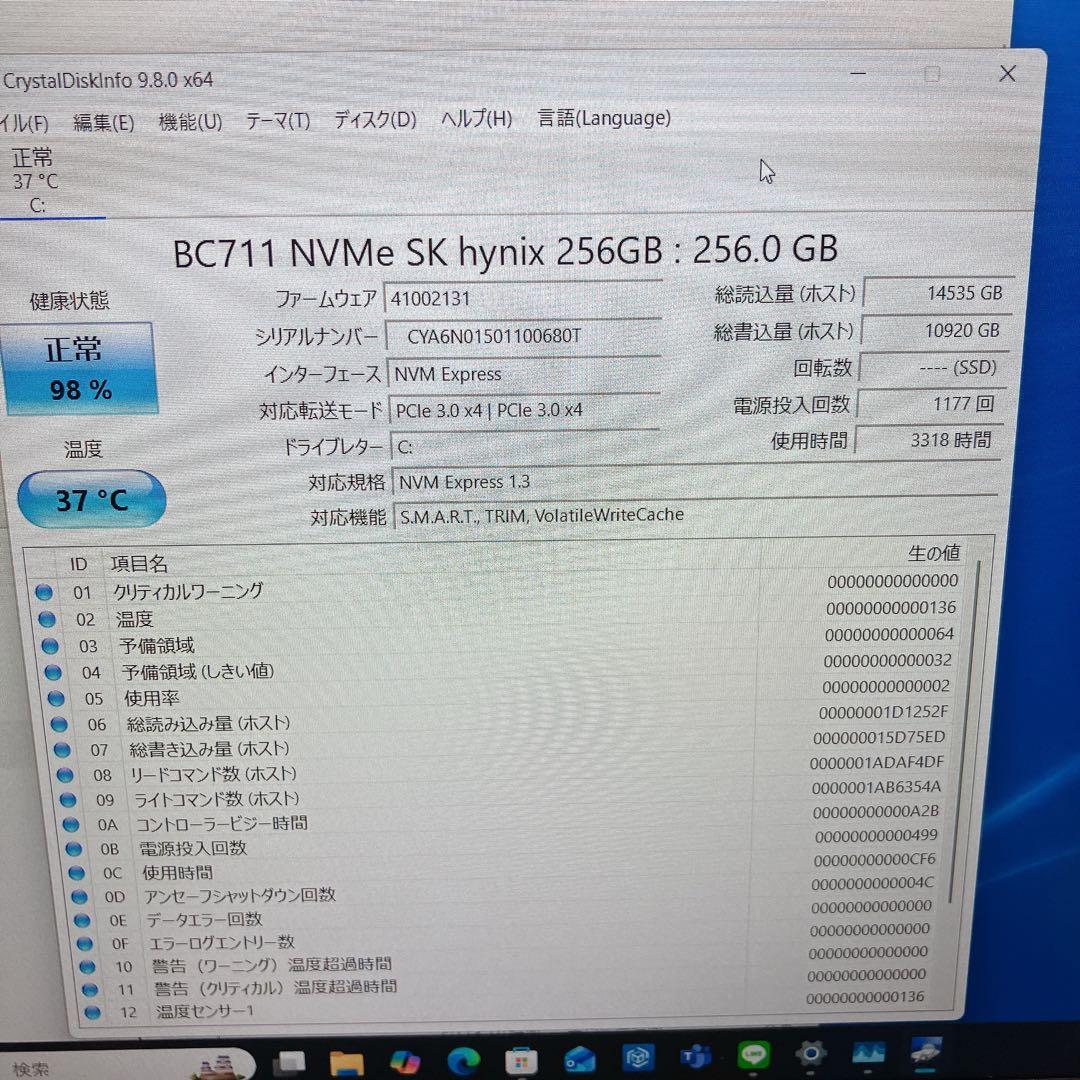Click the ドライブレター field showing C:

[x=526, y=447]
